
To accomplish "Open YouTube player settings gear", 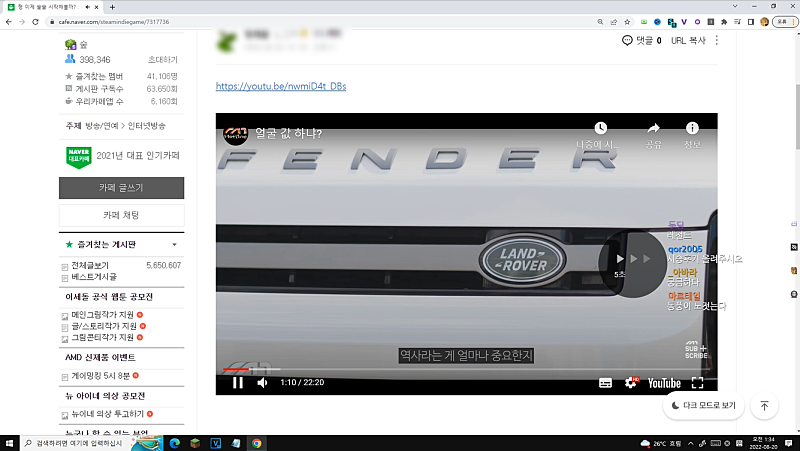I will point(631,383).
